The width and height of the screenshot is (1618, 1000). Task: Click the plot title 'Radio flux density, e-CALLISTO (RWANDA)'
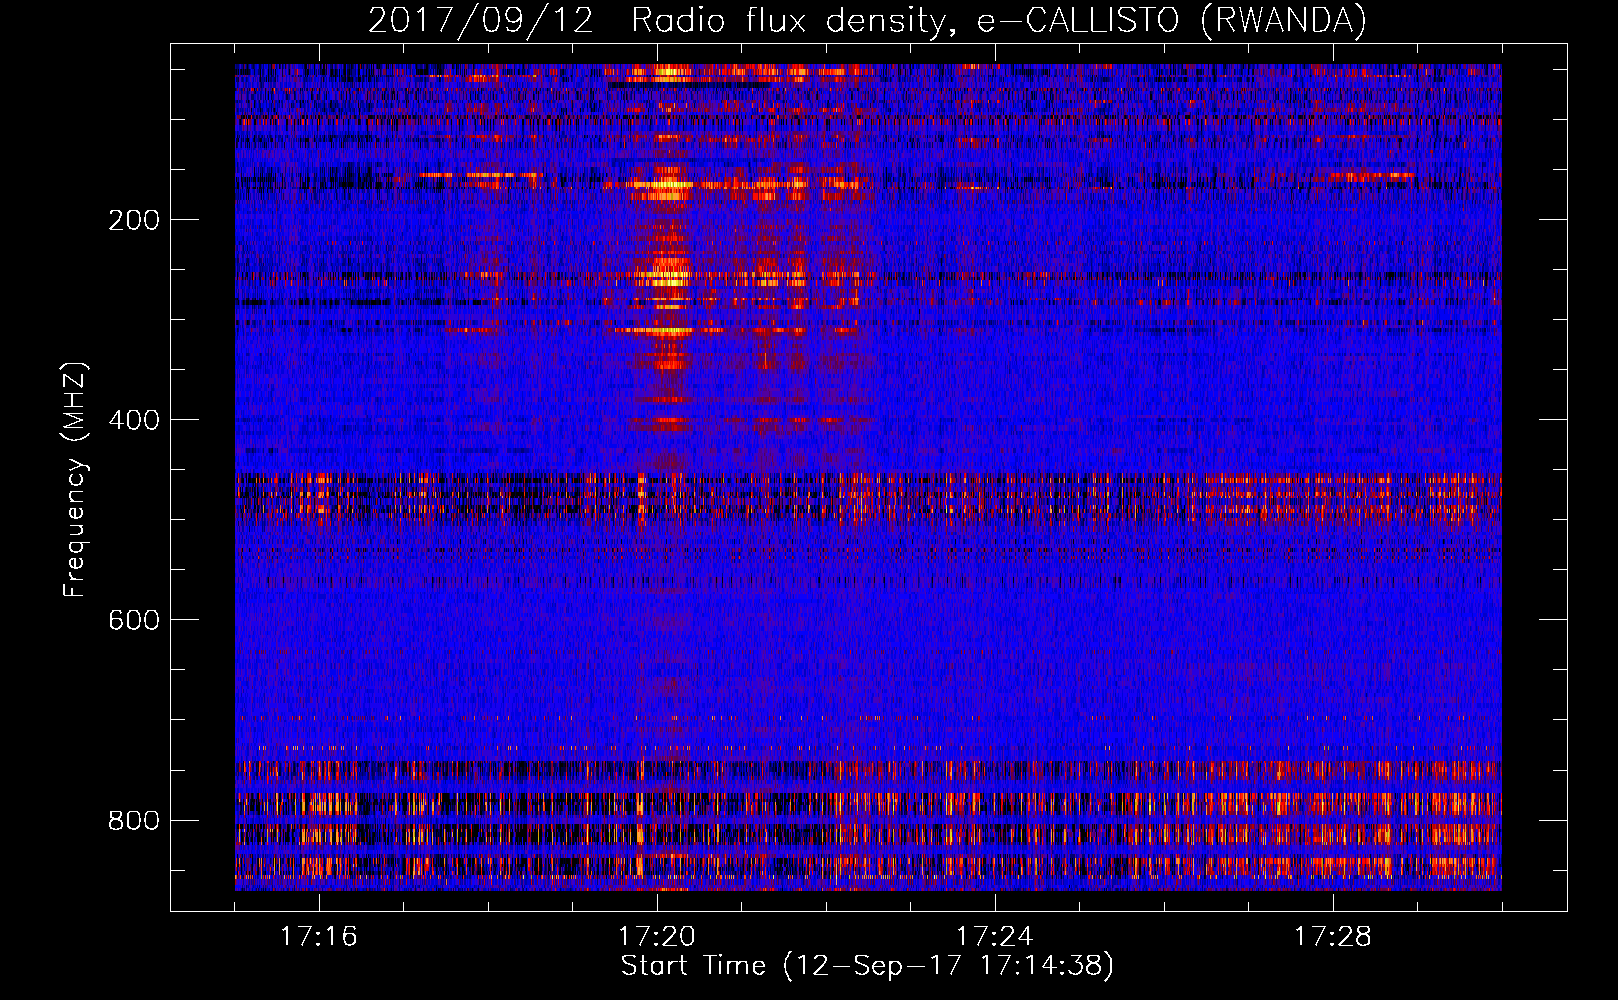(999, 21)
